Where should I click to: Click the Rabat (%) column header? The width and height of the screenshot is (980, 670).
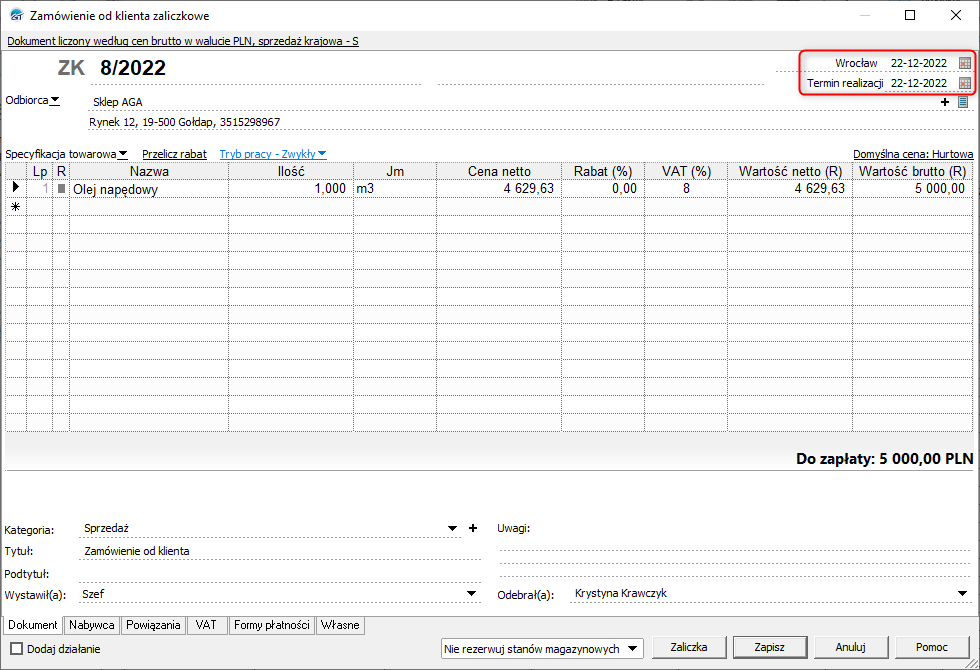pyautogui.click(x=603, y=171)
